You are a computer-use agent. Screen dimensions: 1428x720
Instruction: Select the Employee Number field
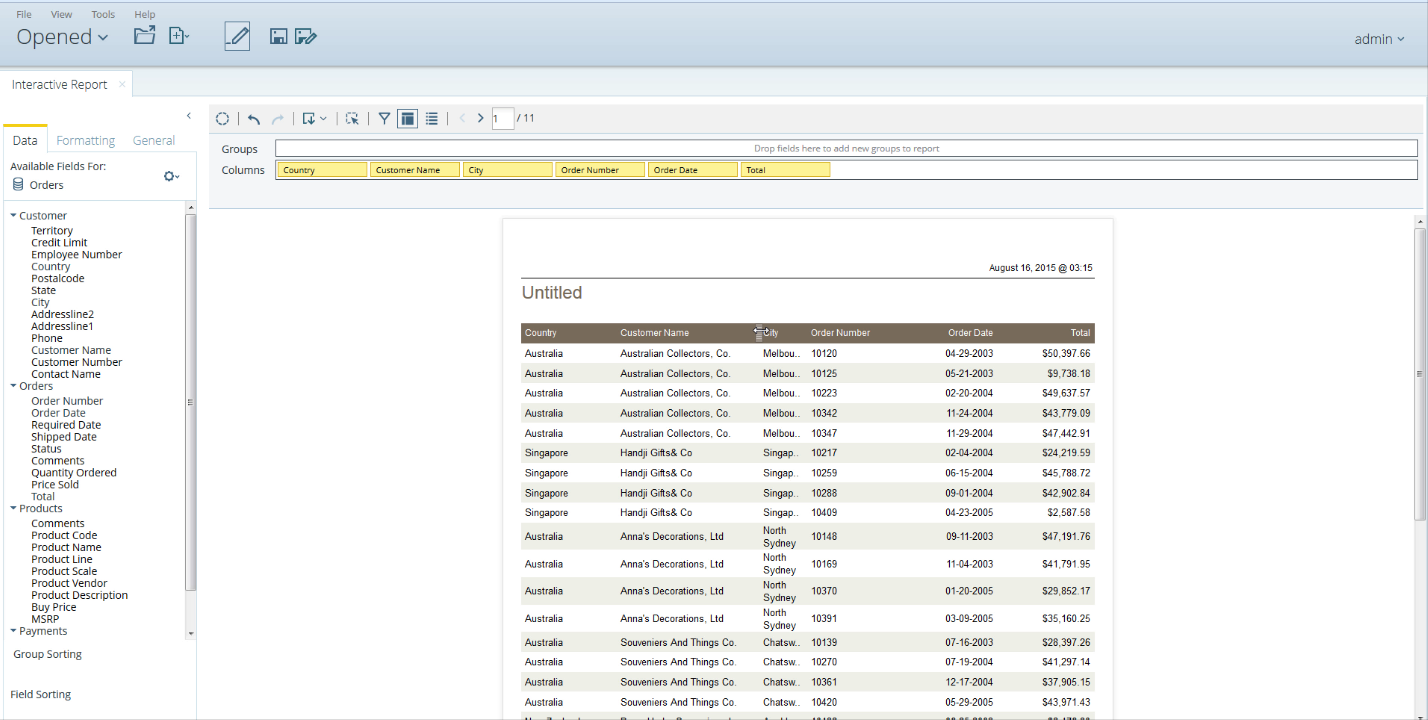76,255
